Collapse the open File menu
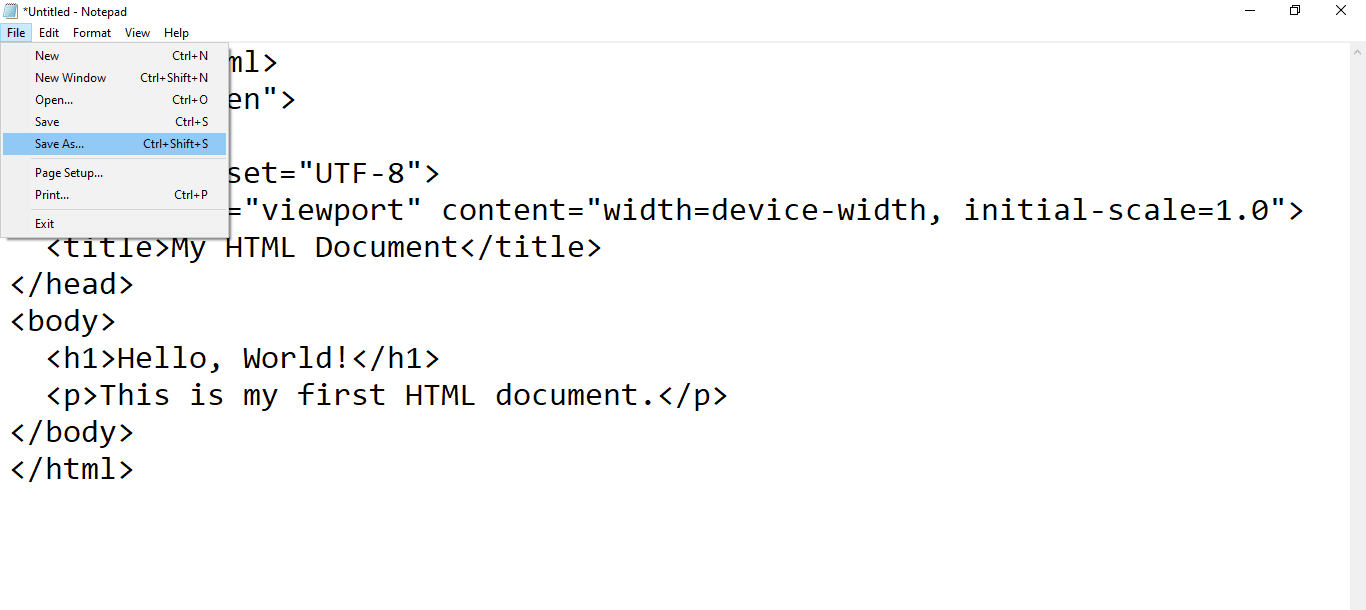Image resolution: width=1366 pixels, height=610 pixels. [x=16, y=33]
